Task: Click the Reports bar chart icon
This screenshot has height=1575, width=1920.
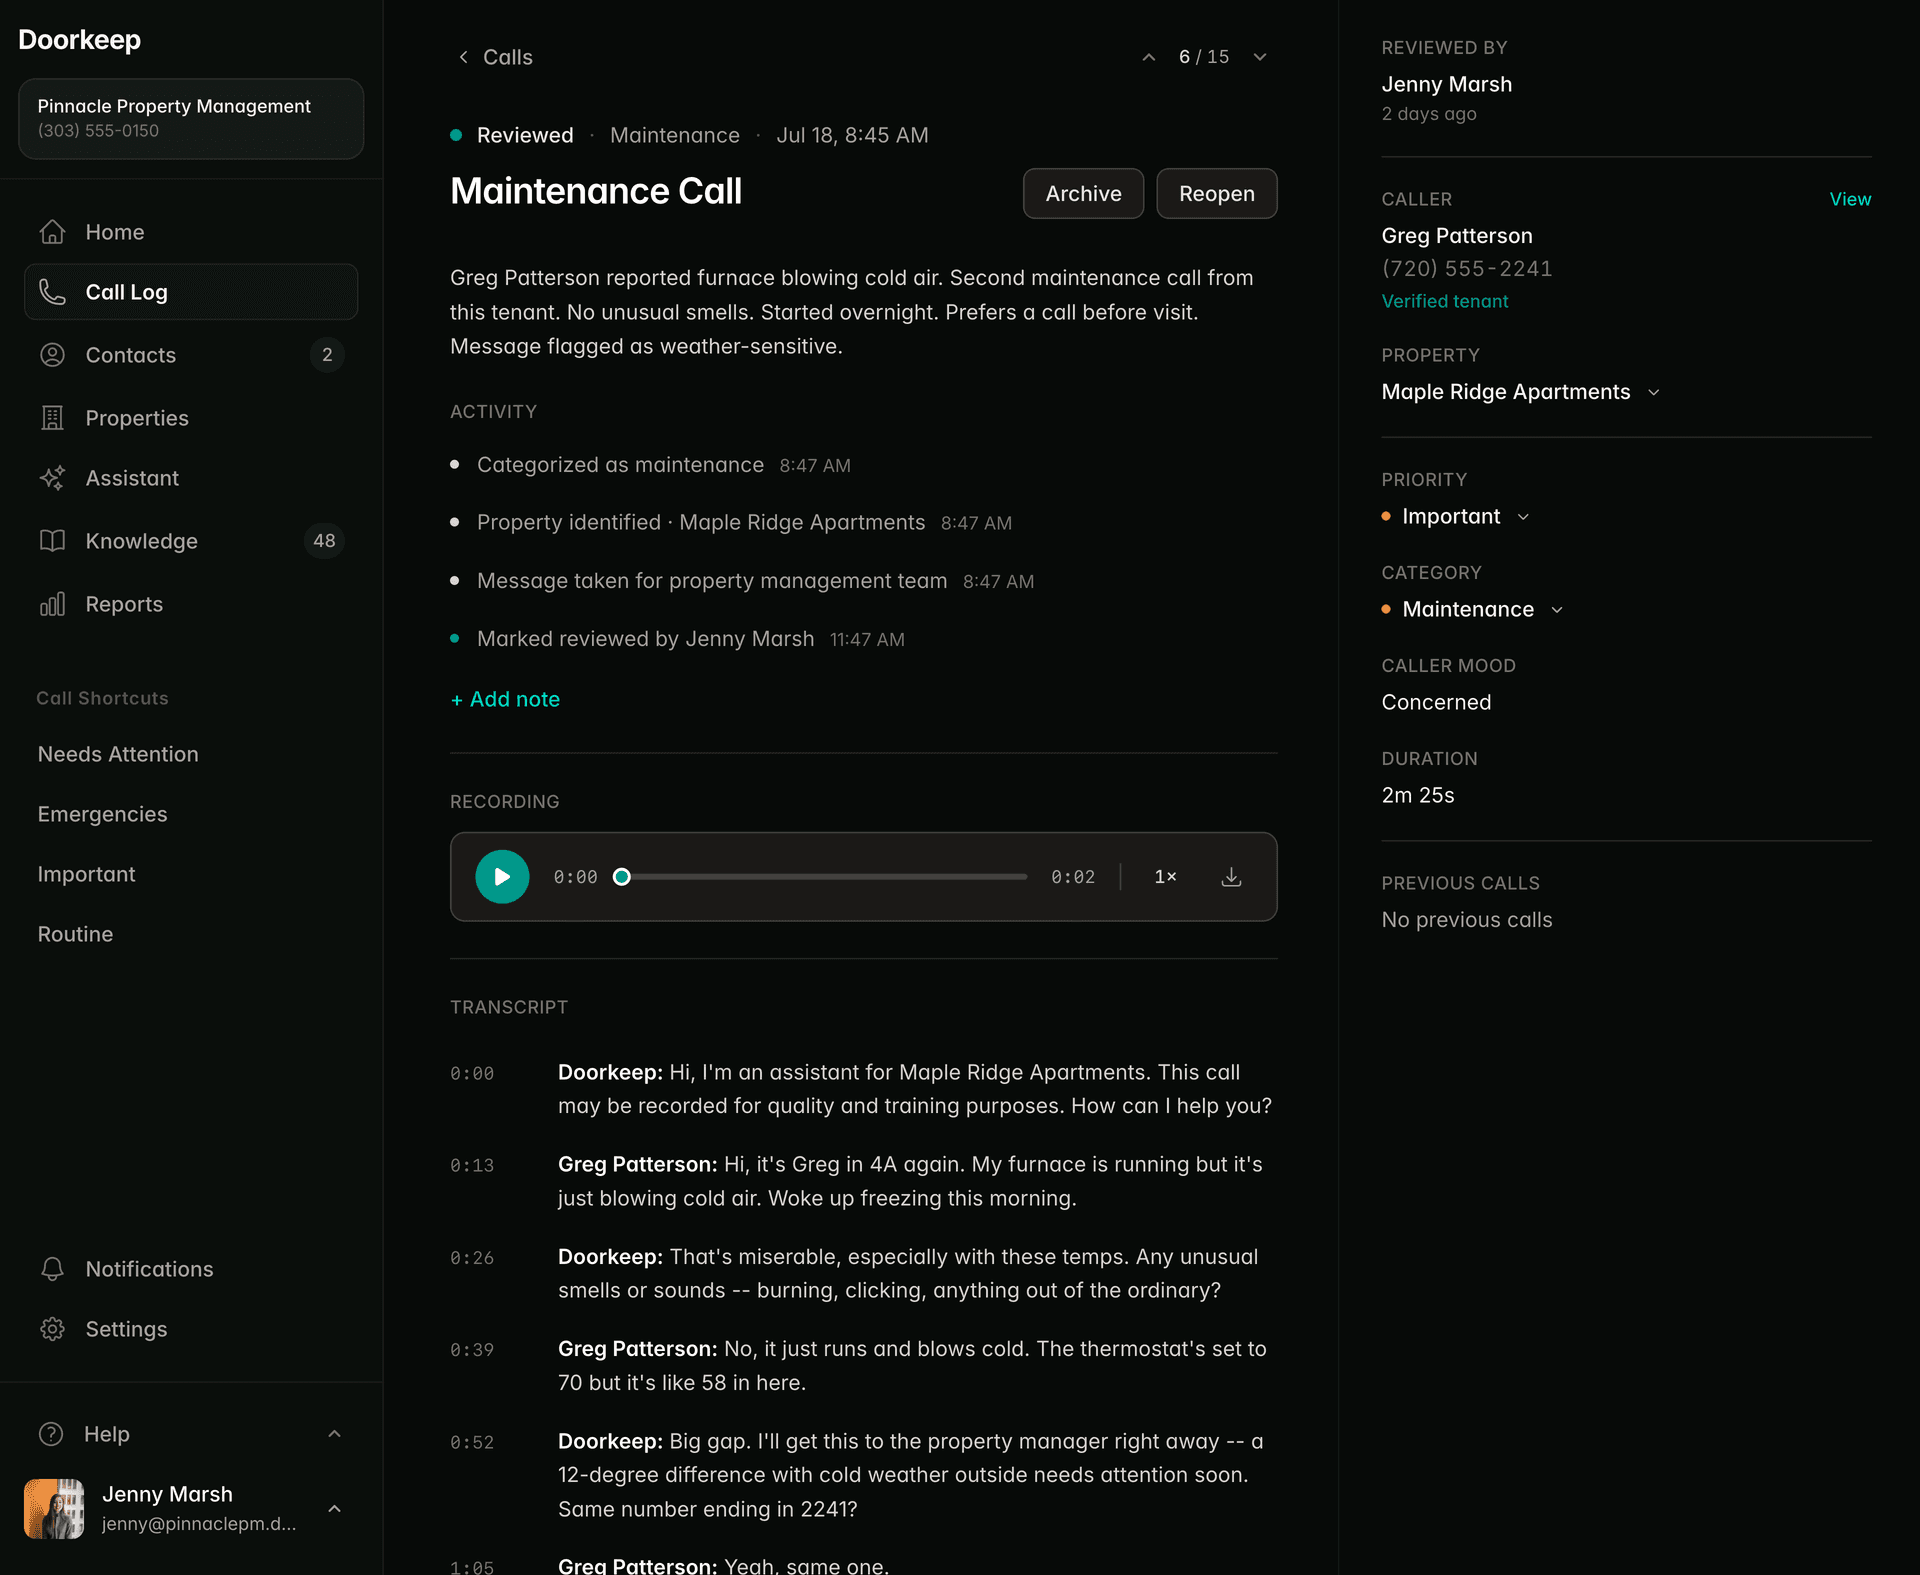Action: point(52,604)
